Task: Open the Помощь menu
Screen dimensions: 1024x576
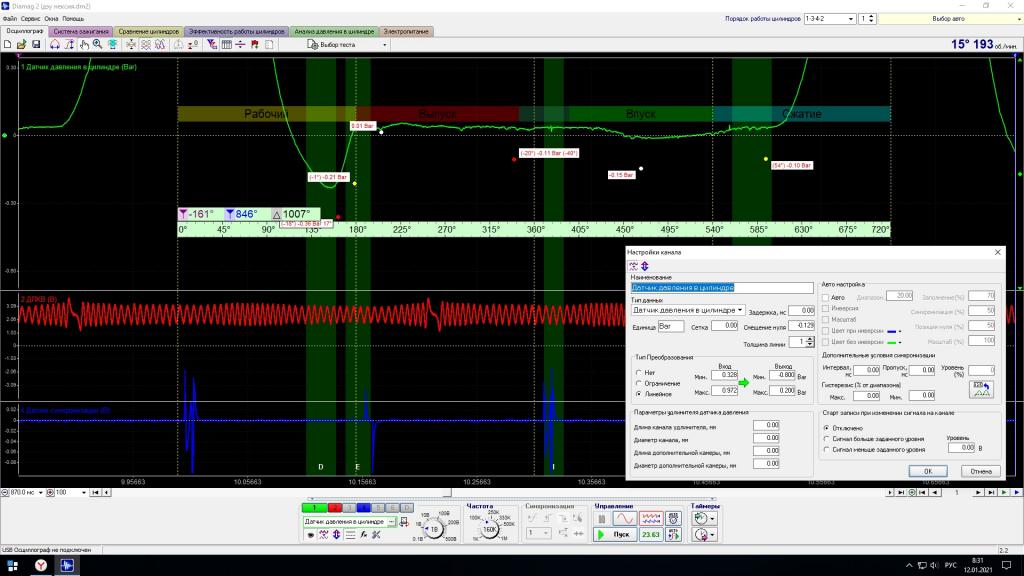Action: (73, 19)
